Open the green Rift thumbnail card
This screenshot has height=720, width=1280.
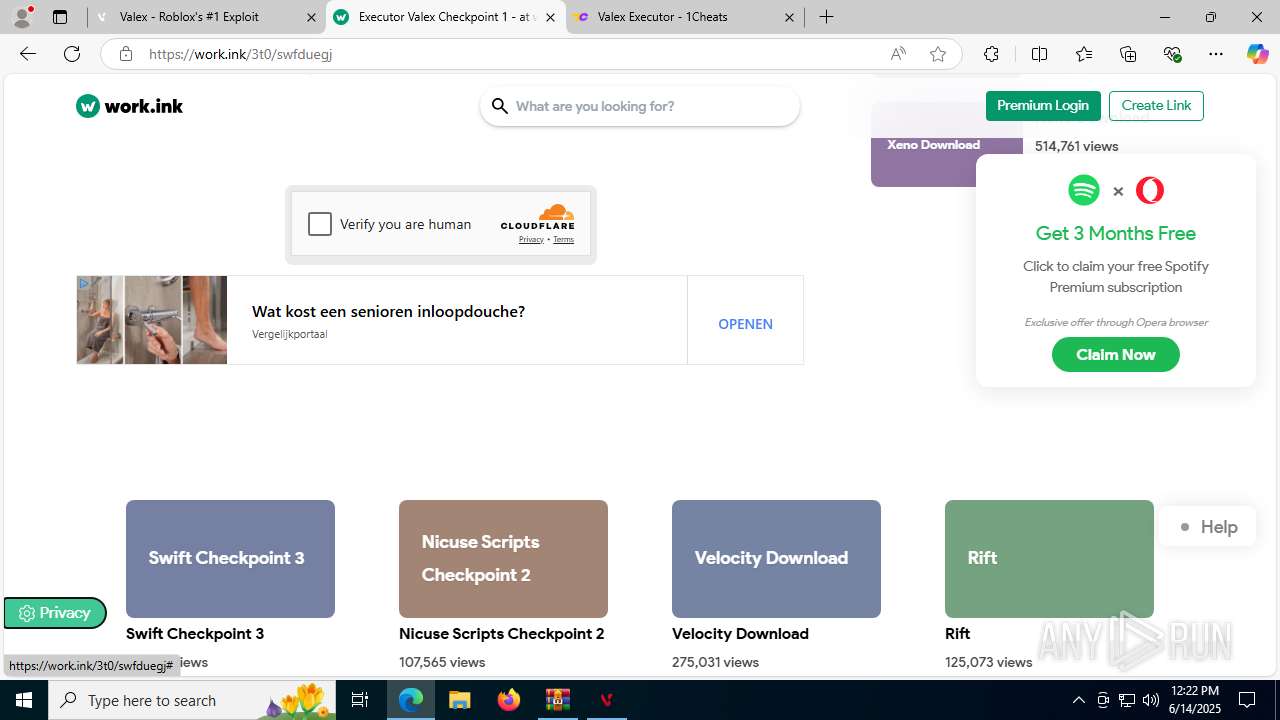1049,559
